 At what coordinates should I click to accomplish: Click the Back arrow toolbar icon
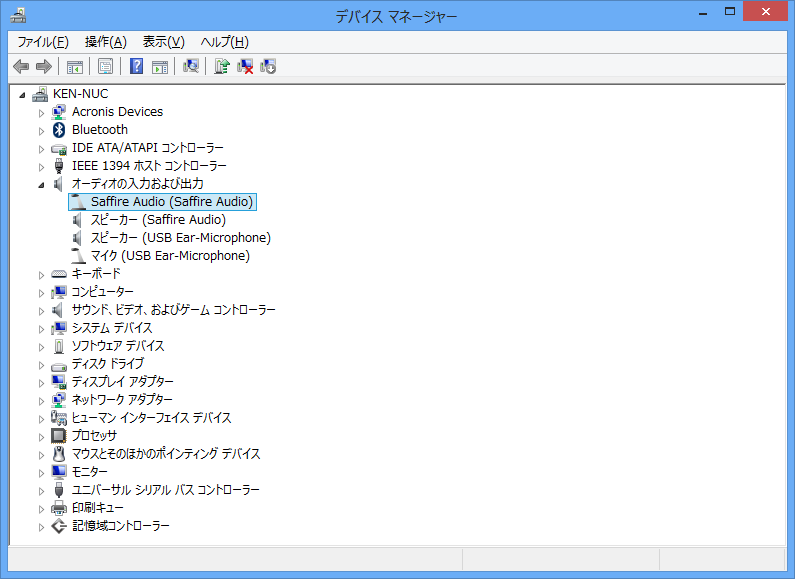(x=21, y=66)
